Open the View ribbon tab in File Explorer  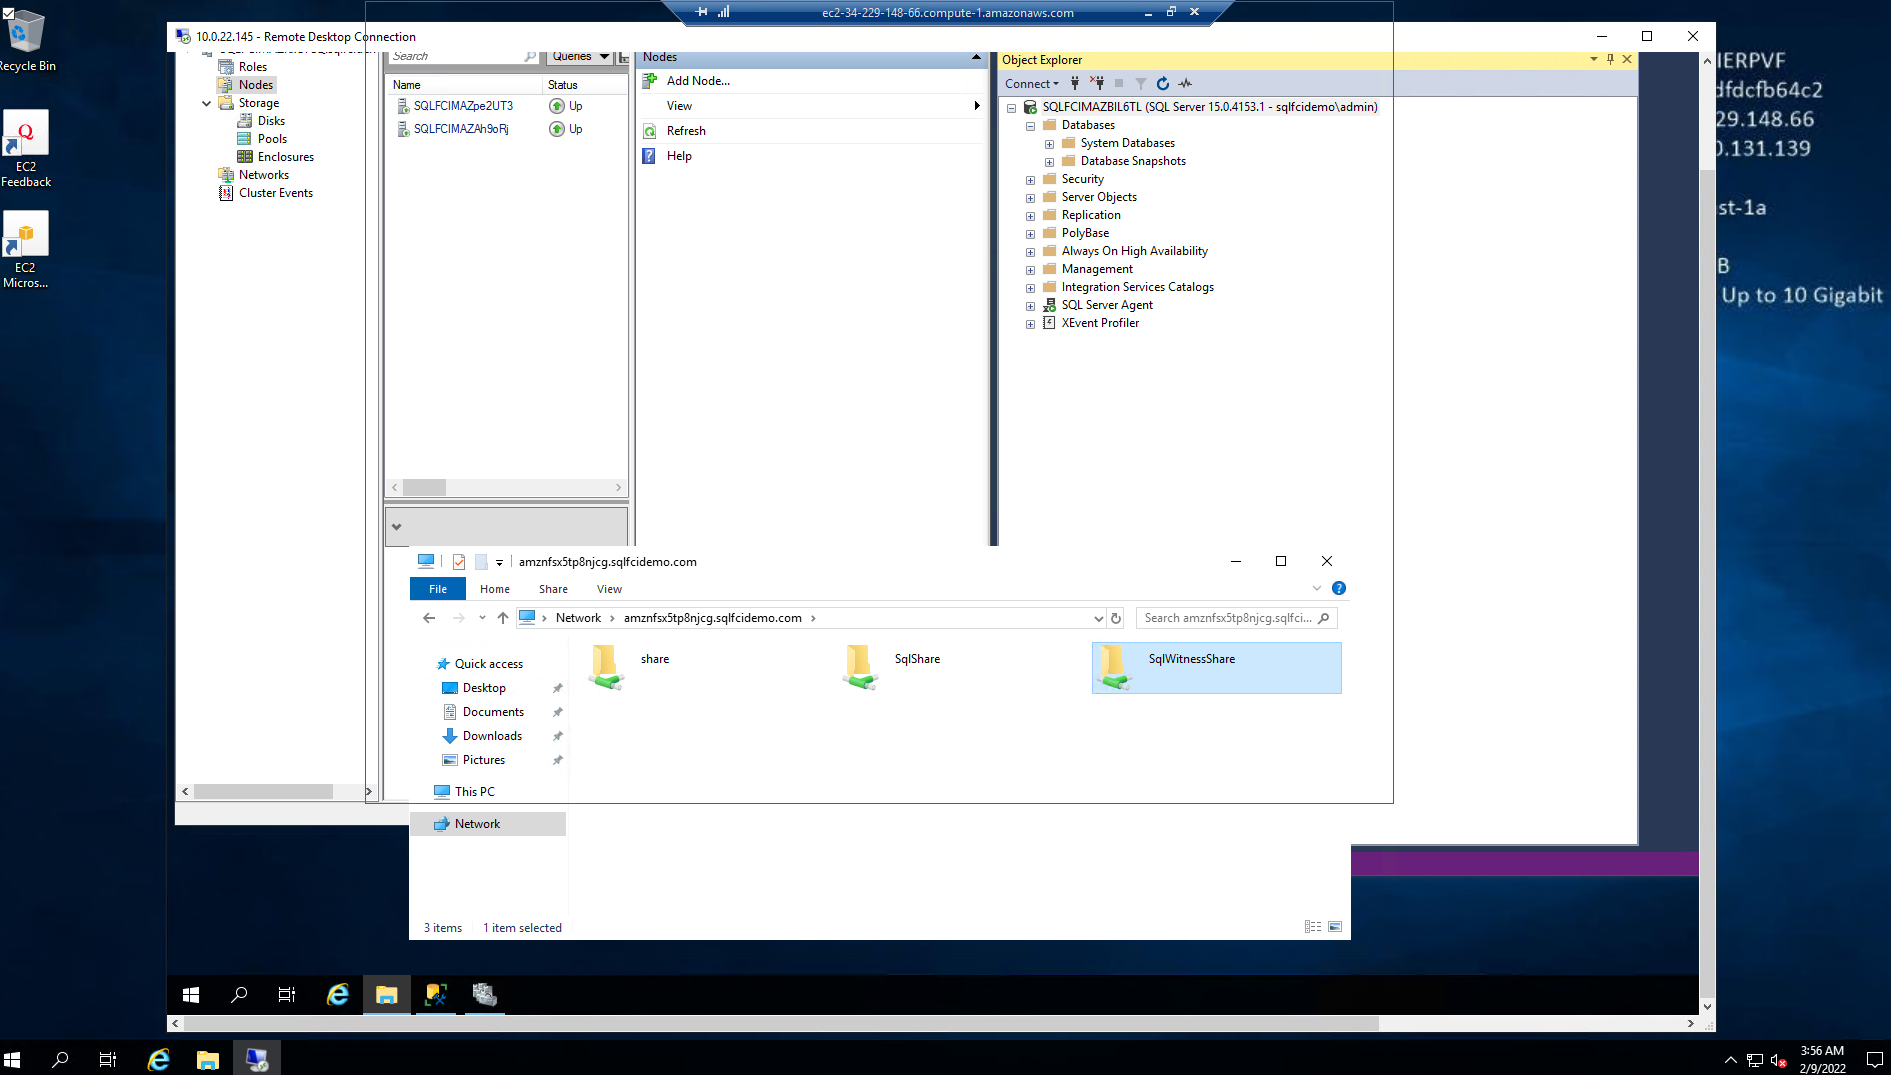point(609,589)
